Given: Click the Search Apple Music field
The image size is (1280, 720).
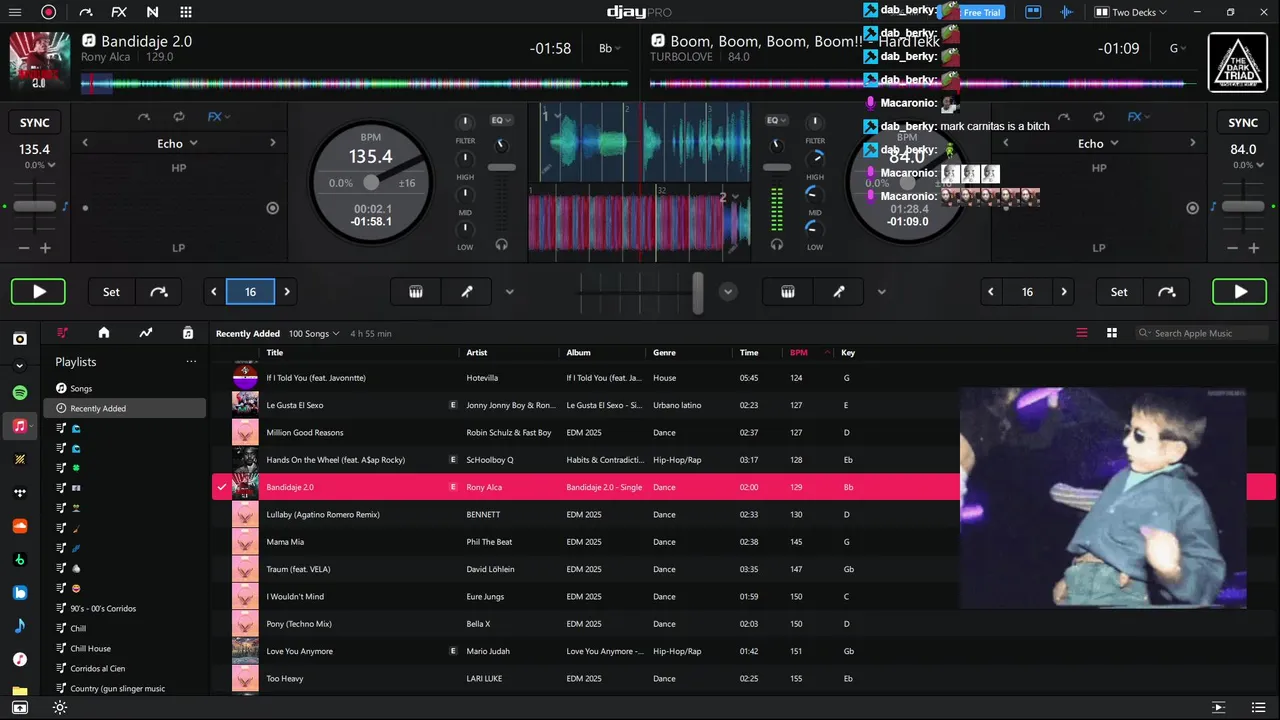Looking at the screenshot, I should [x=1202, y=333].
